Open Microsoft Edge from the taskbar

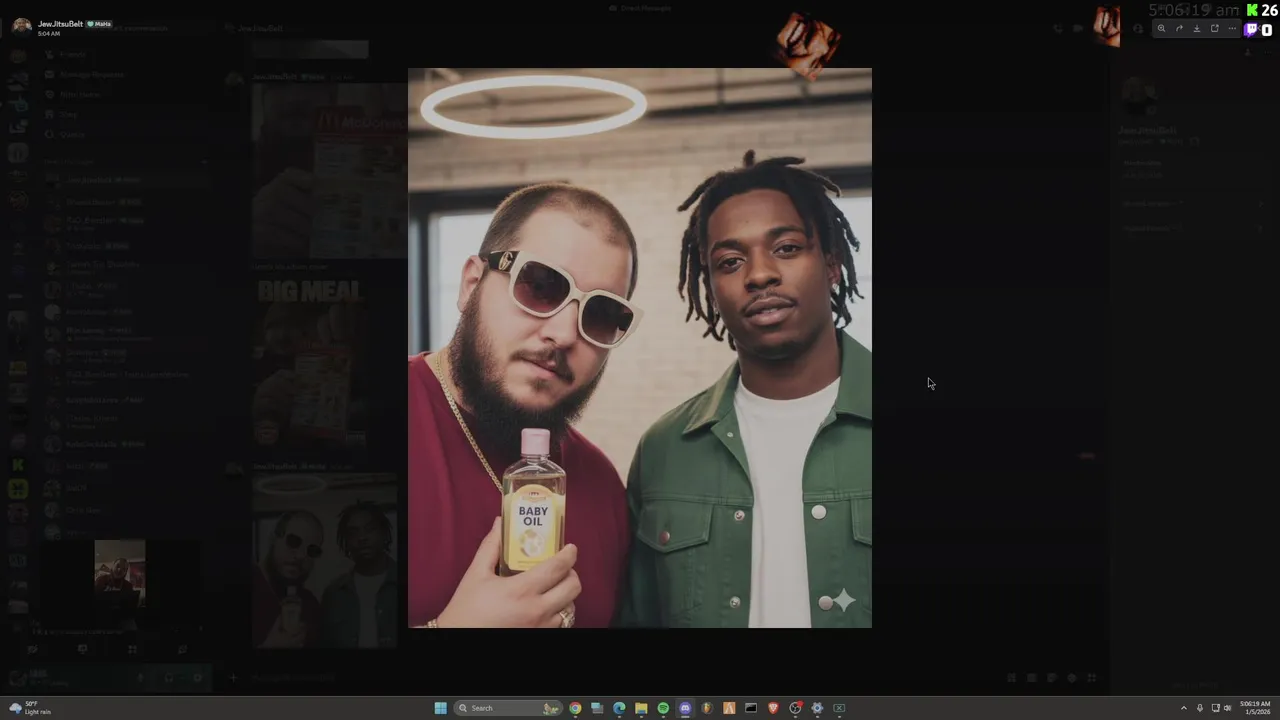619,708
